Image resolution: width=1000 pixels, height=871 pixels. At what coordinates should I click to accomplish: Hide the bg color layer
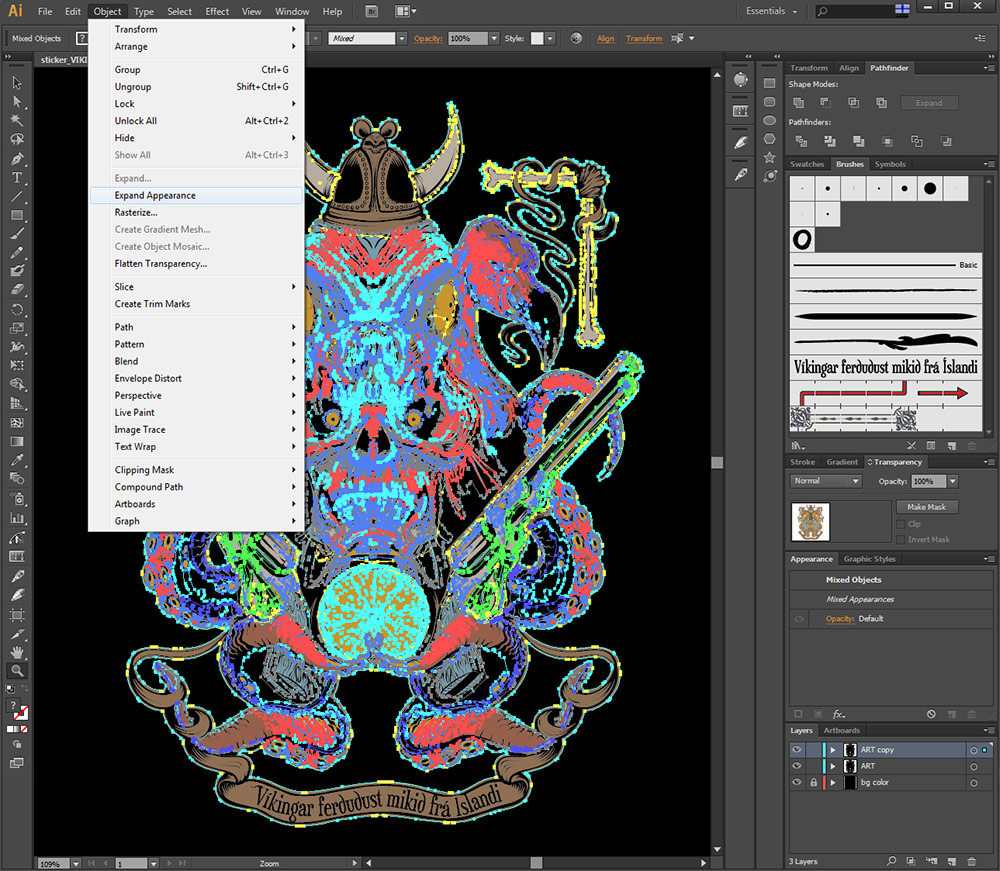point(797,782)
